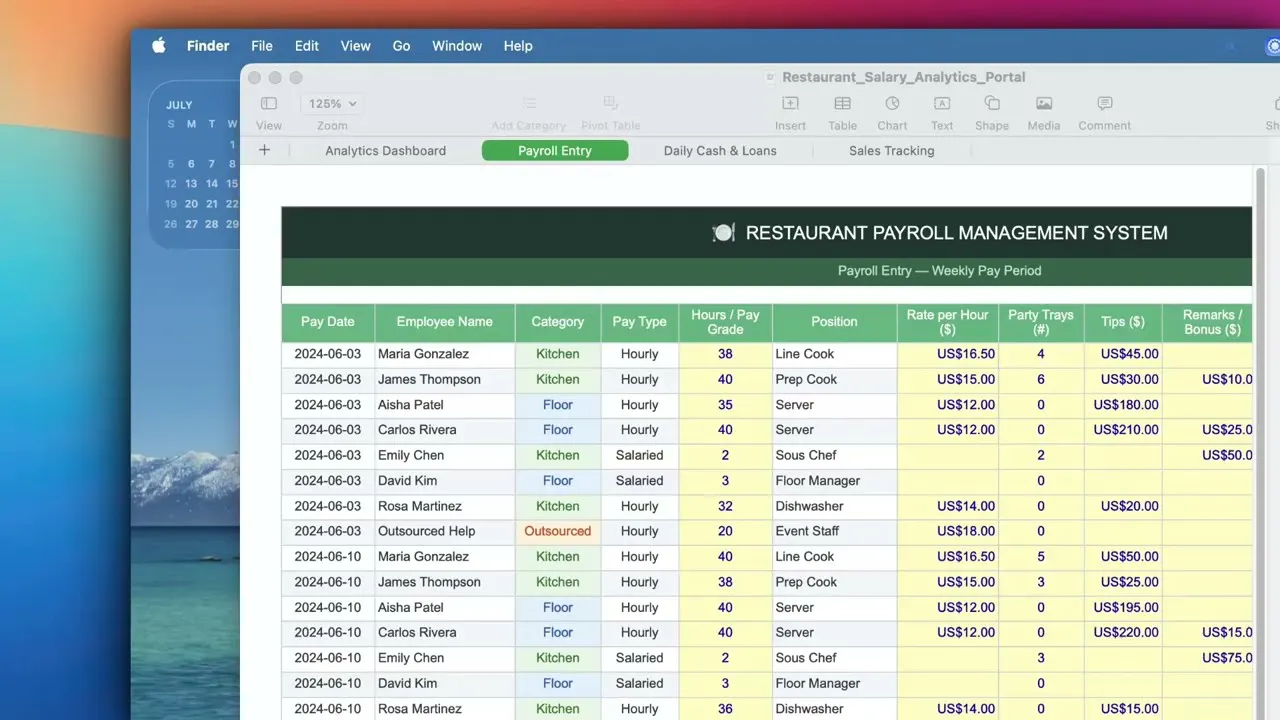1280x720 pixels.
Task: Click the Comment toolbar icon
Action: point(1105,103)
